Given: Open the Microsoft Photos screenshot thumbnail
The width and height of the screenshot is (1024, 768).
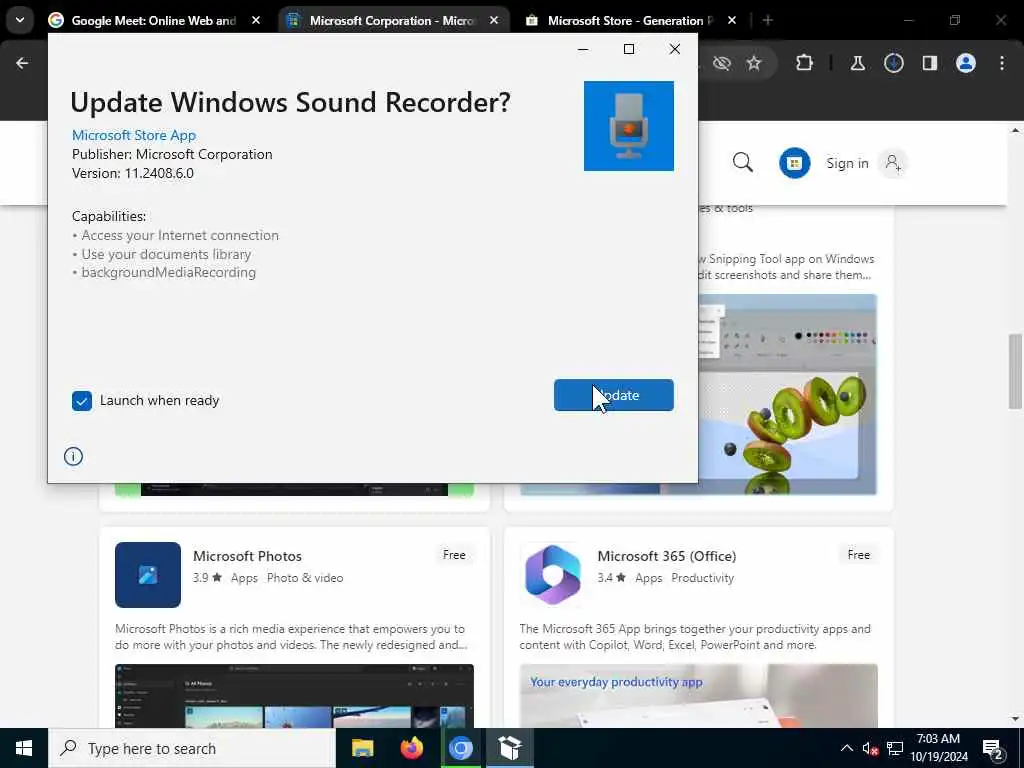Looking at the screenshot, I should pos(294,696).
